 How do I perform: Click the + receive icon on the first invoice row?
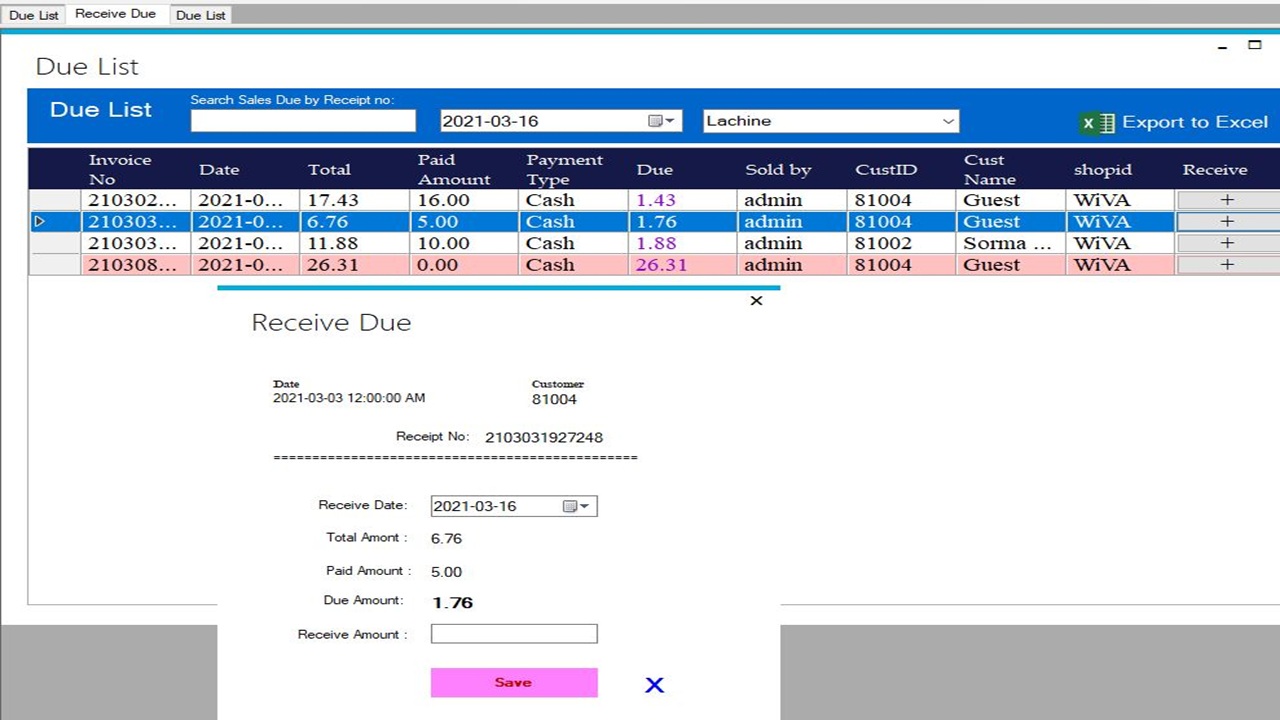pos(1227,200)
